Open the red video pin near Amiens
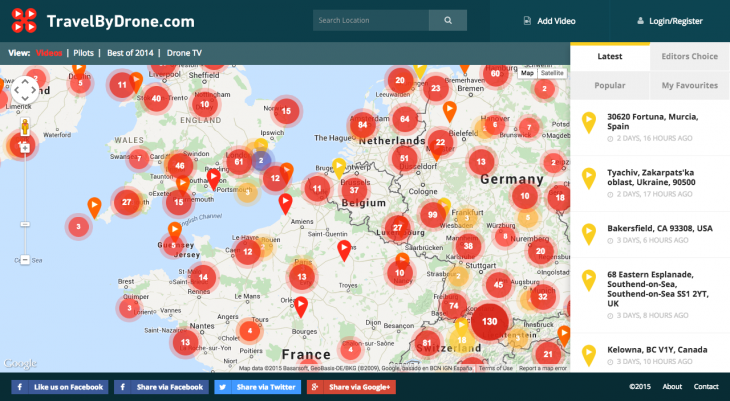730x401 pixels. (286, 203)
